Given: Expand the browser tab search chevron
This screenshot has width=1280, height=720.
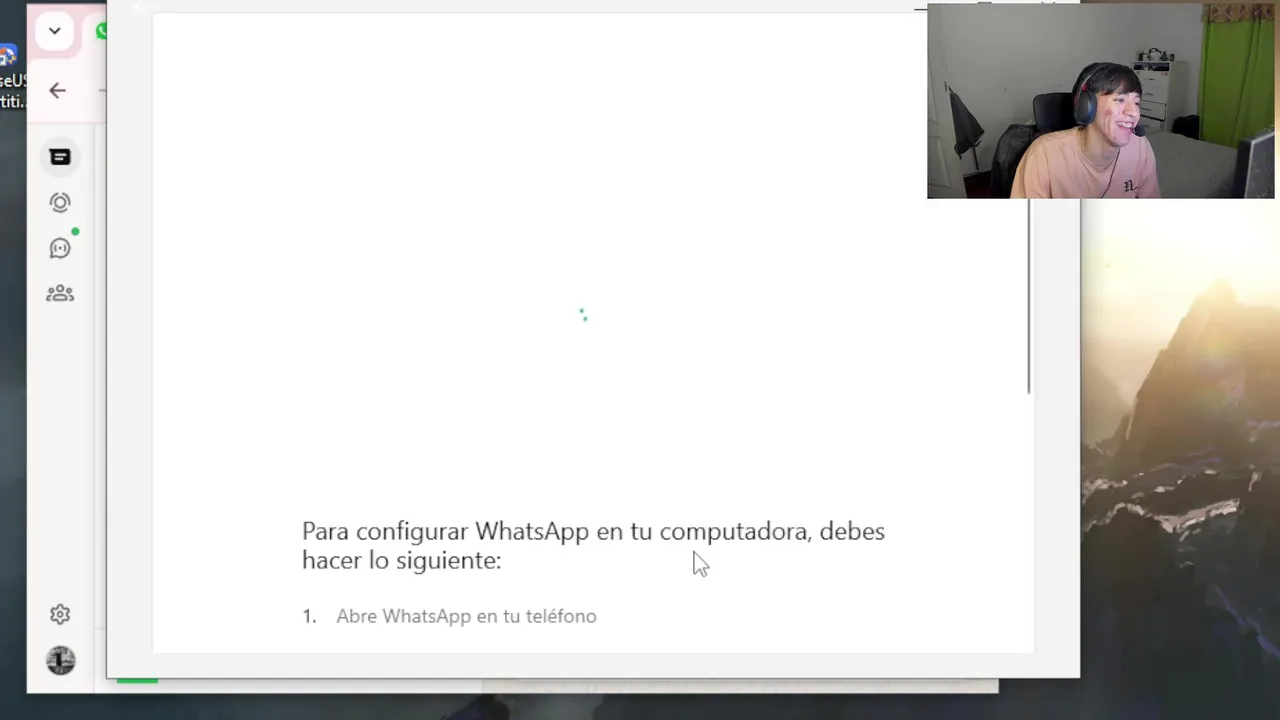Looking at the screenshot, I should point(54,31).
